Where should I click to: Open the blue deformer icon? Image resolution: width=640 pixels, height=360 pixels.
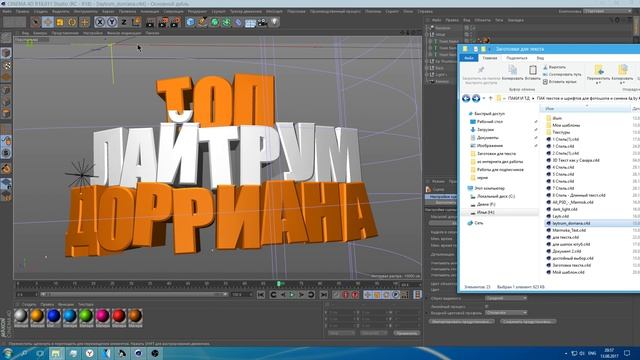coord(238,22)
